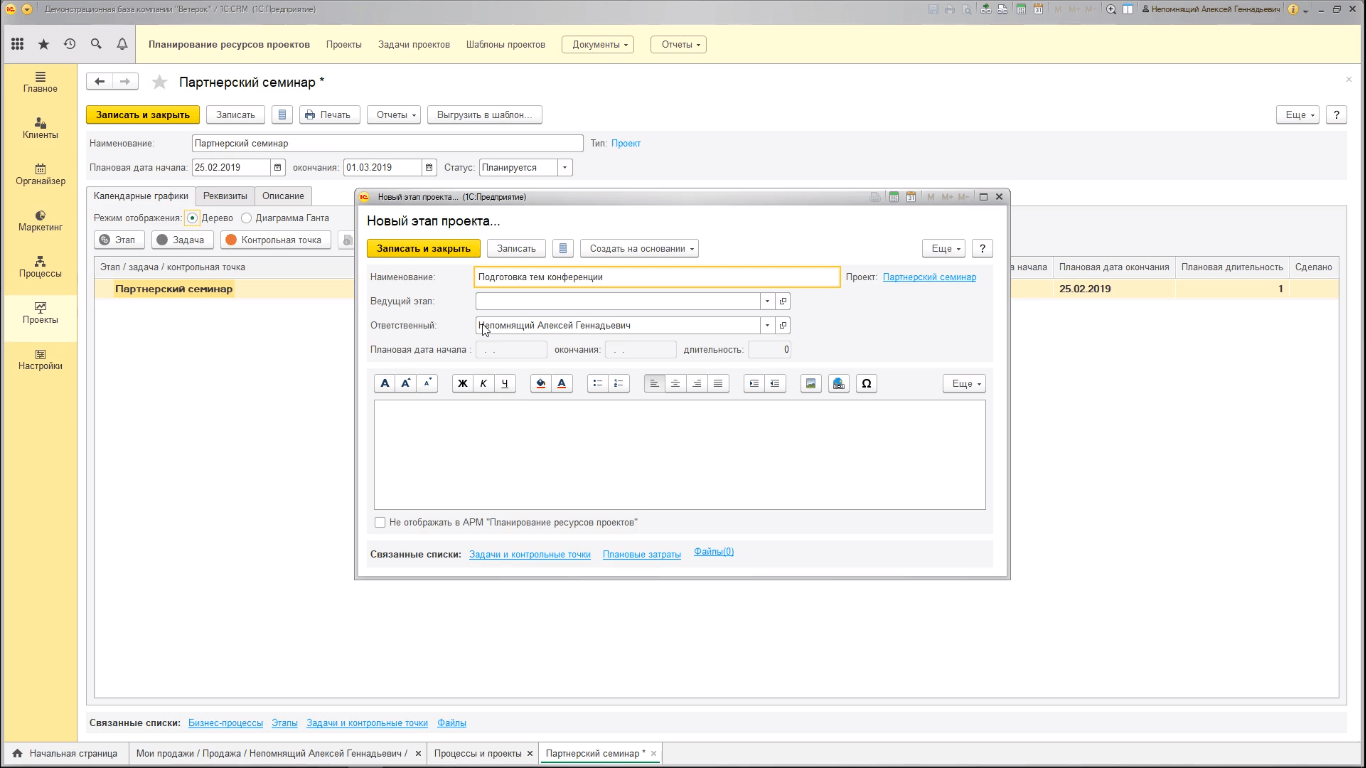Open the calculator icon in main title bar
The height and width of the screenshot is (768, 1366).
1020,9
